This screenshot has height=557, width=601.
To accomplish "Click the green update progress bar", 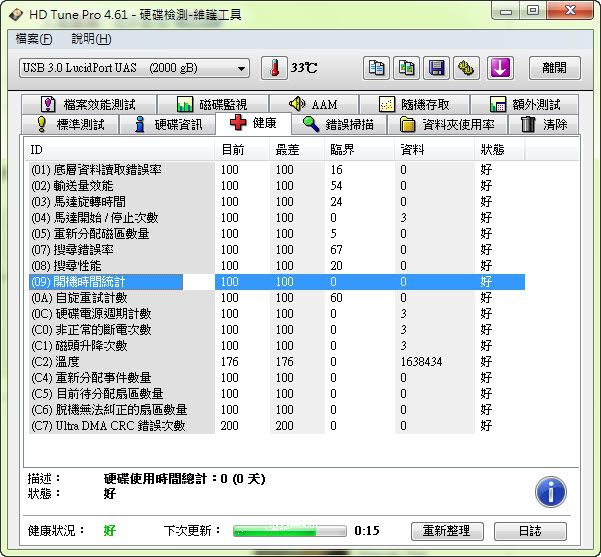I will (x=288, y=531).
